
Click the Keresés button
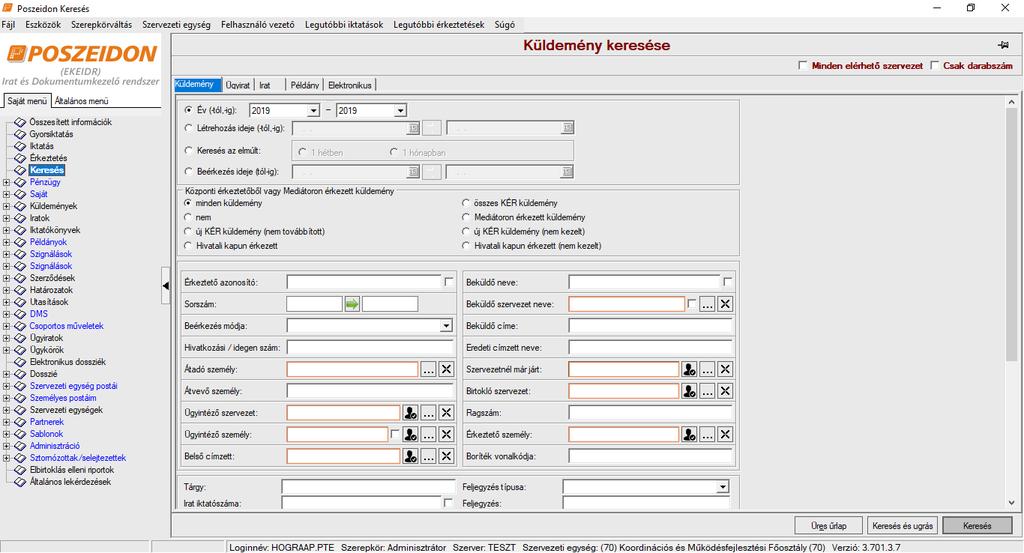978,526
